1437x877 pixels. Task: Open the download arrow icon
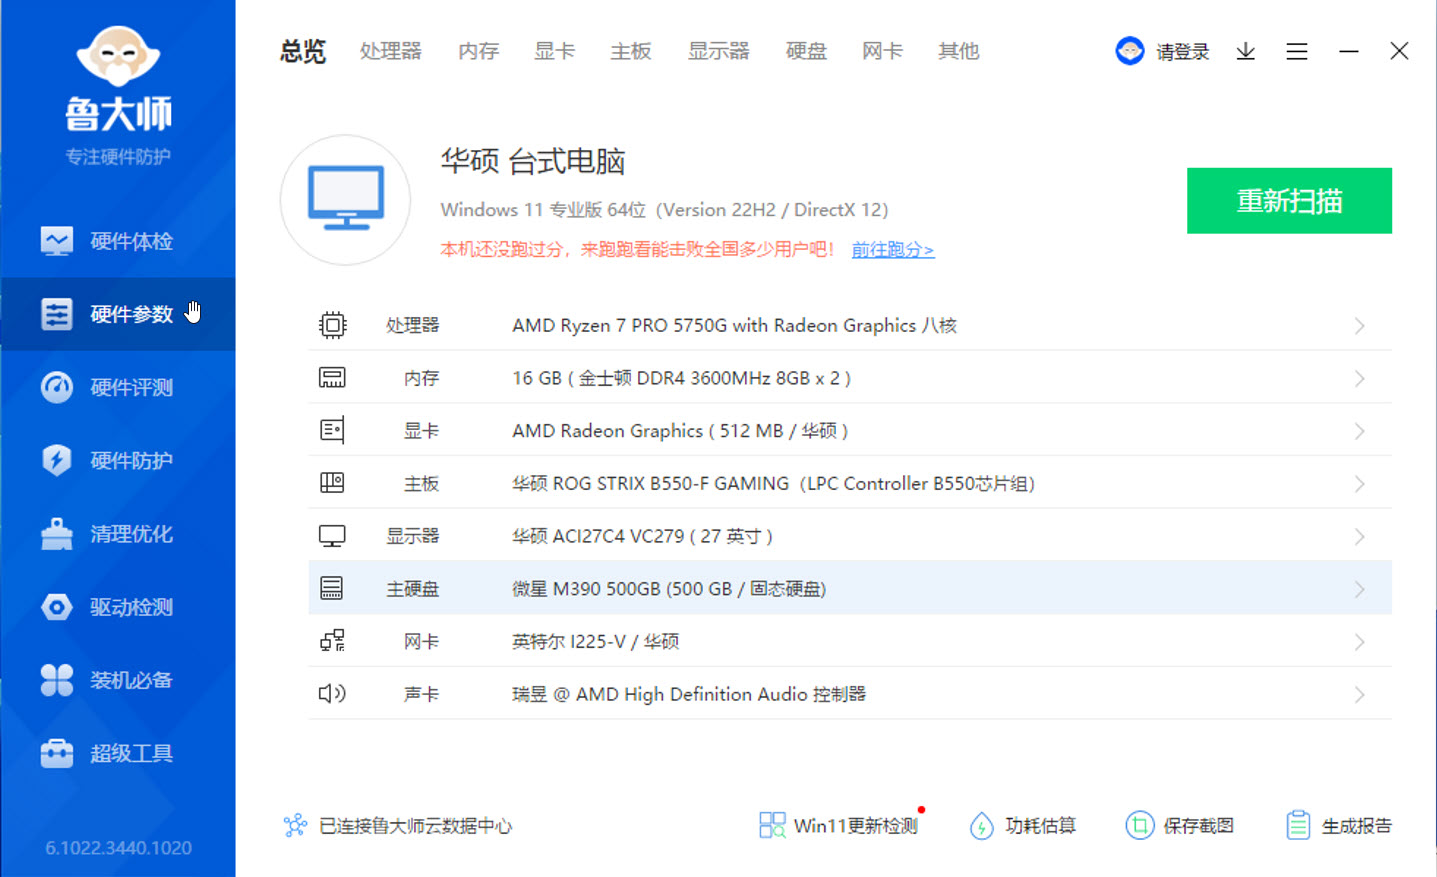tap(1245, 51)
